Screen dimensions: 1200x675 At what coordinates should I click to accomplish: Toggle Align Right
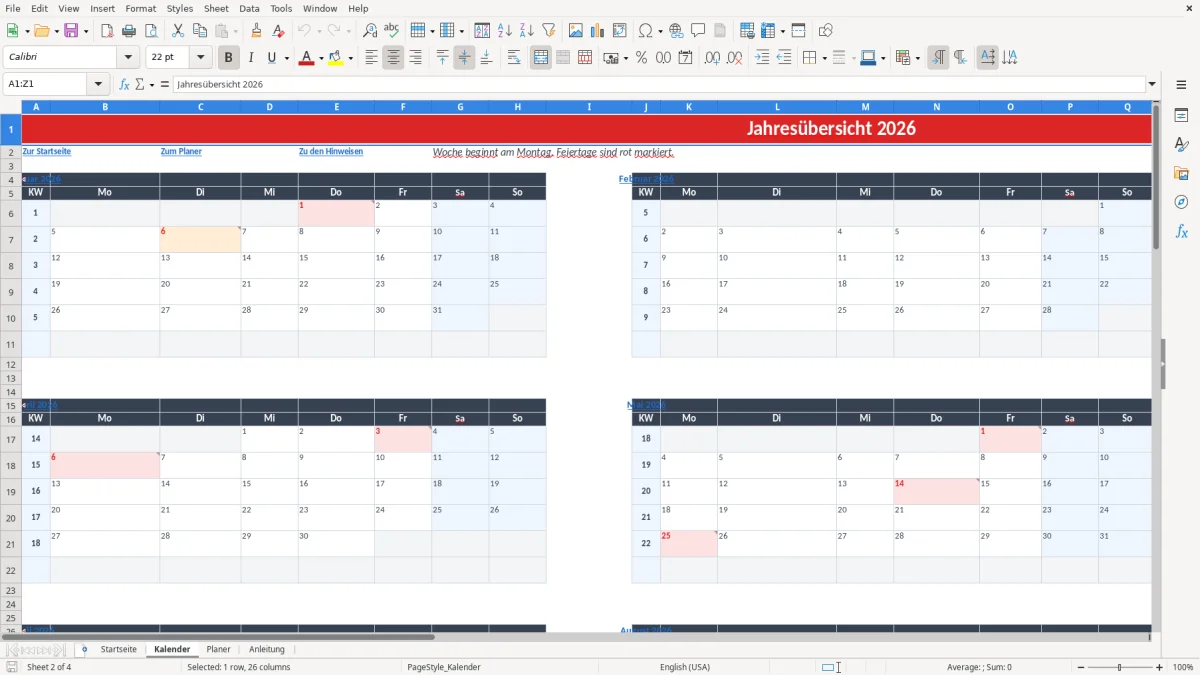coord(415,58)
